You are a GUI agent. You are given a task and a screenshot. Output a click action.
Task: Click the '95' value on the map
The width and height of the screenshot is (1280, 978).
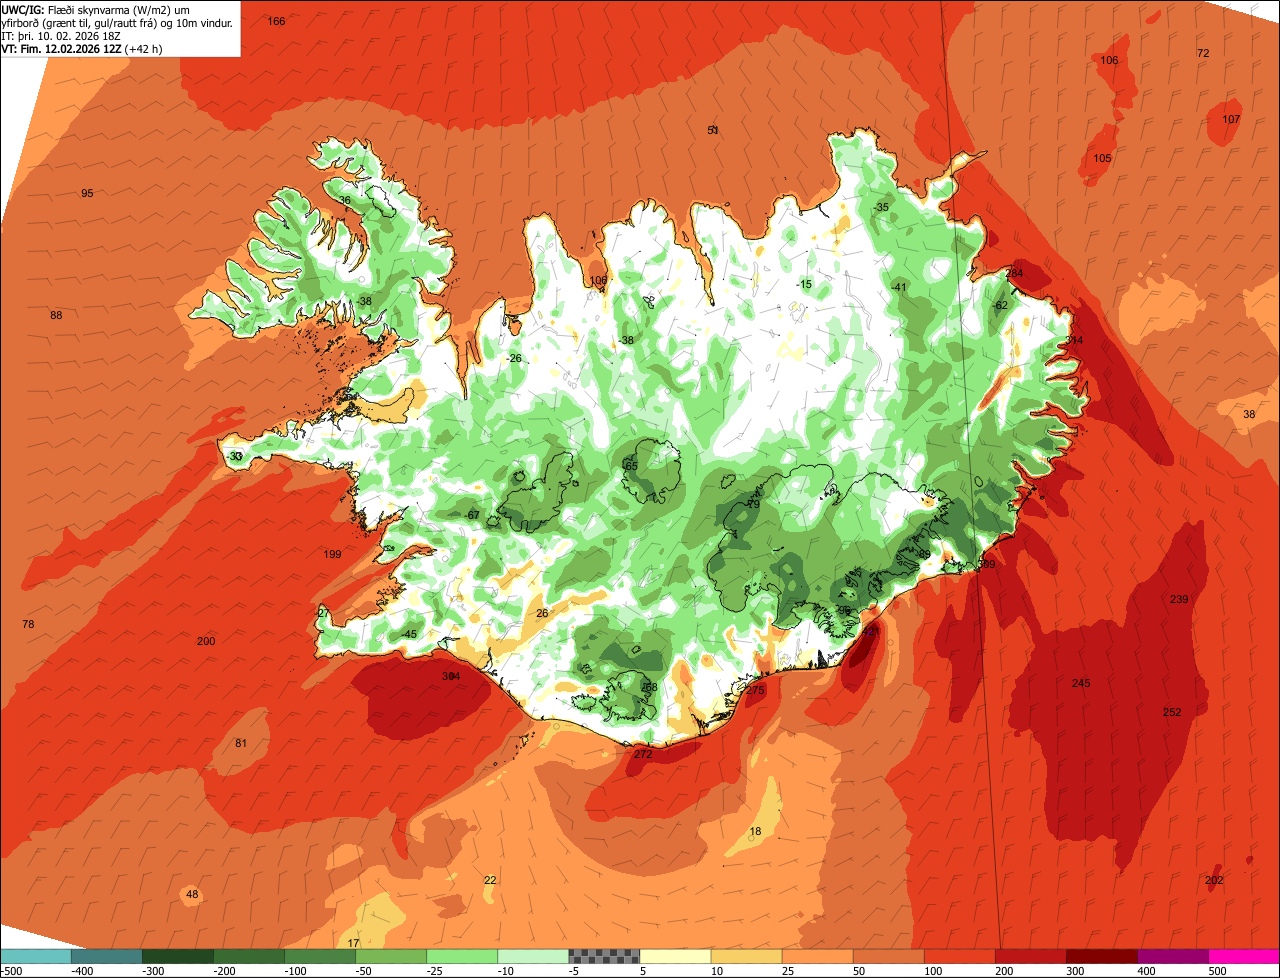pyautogui.click(x=87, y=193)
